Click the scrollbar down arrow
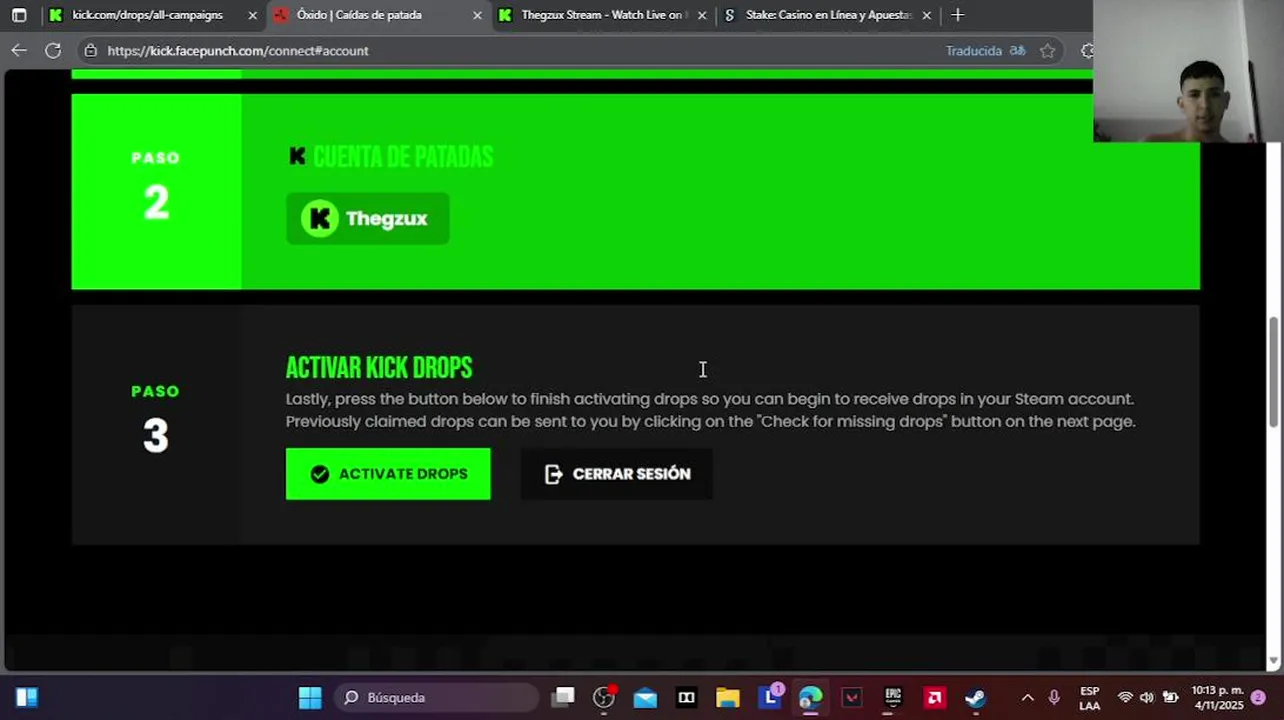 tap(1274, 661)
